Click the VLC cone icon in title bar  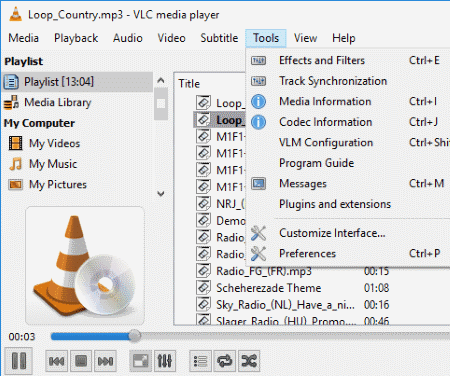click(x=15, y=15)
